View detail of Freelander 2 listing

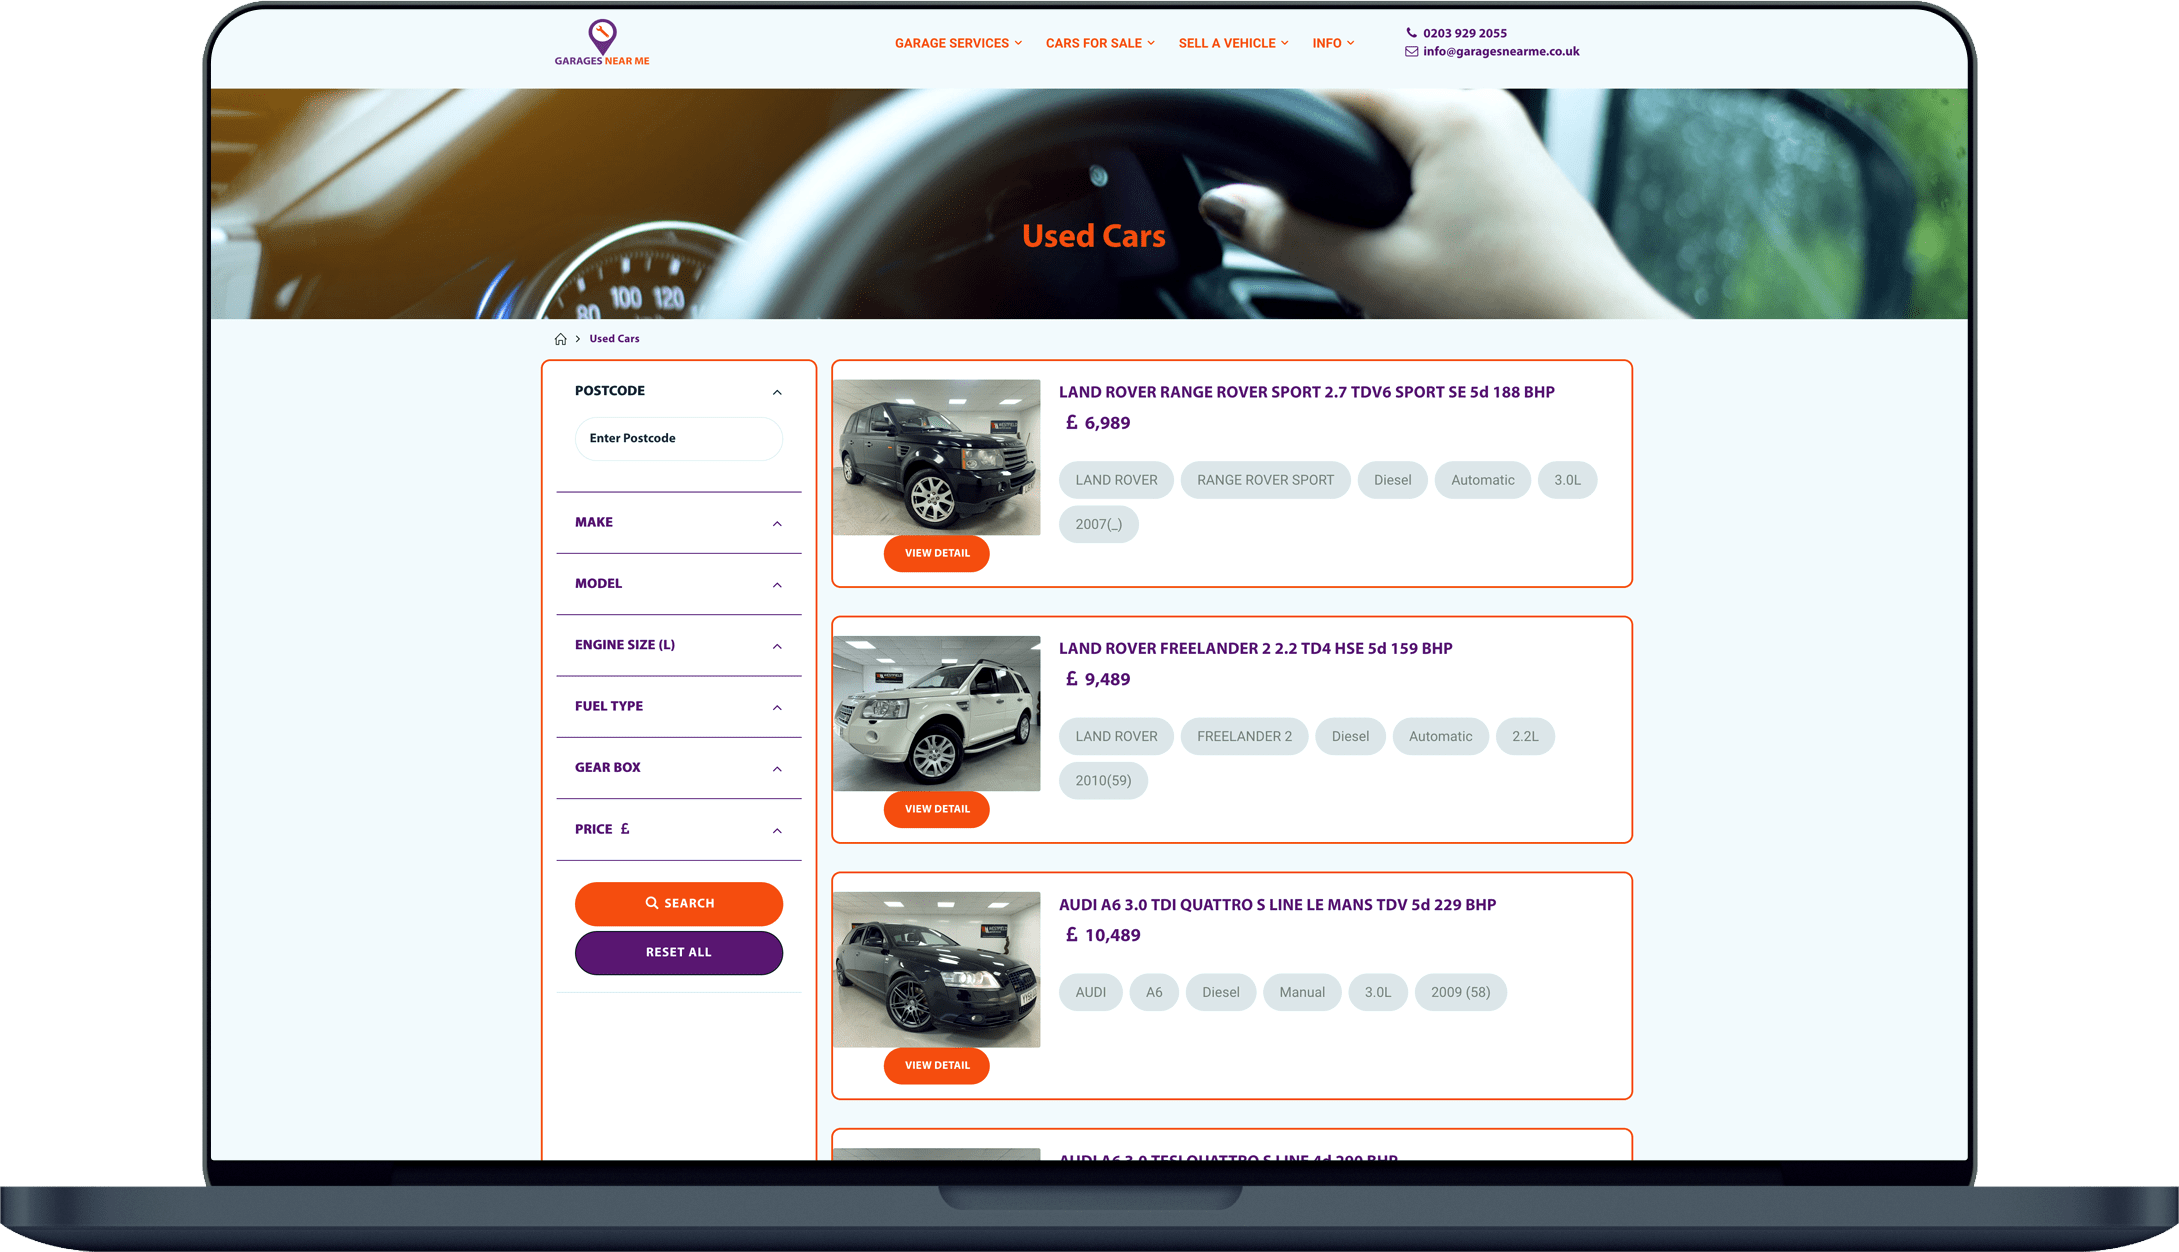pos(936,809)
